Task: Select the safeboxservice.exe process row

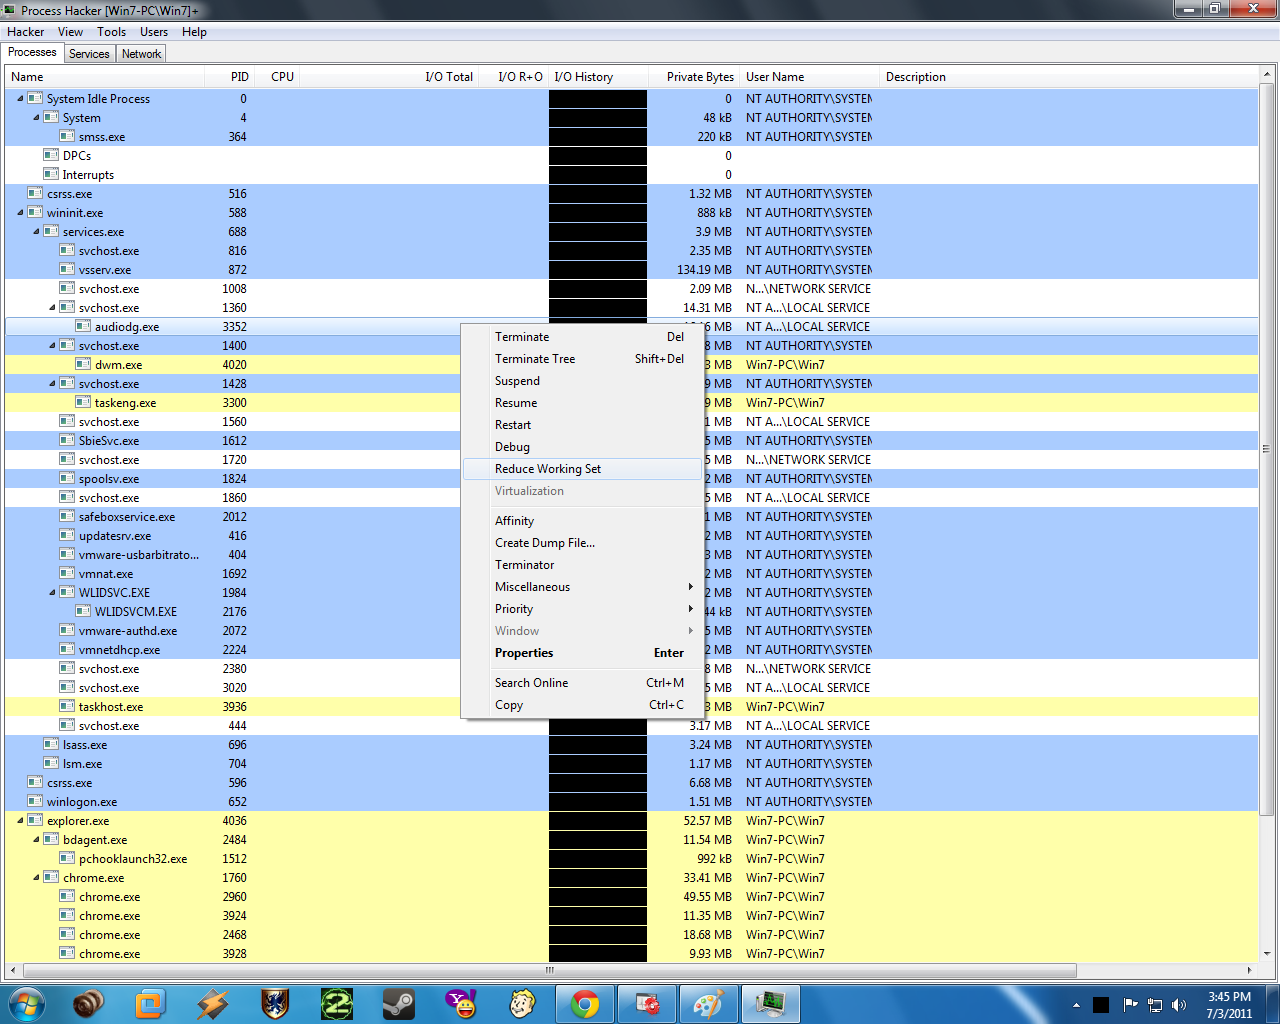Action: (x=632, y=517)
